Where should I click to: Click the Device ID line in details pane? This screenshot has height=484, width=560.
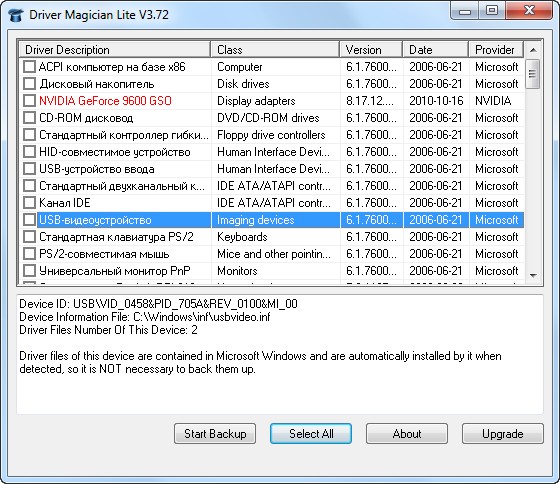tap(158, 304)
